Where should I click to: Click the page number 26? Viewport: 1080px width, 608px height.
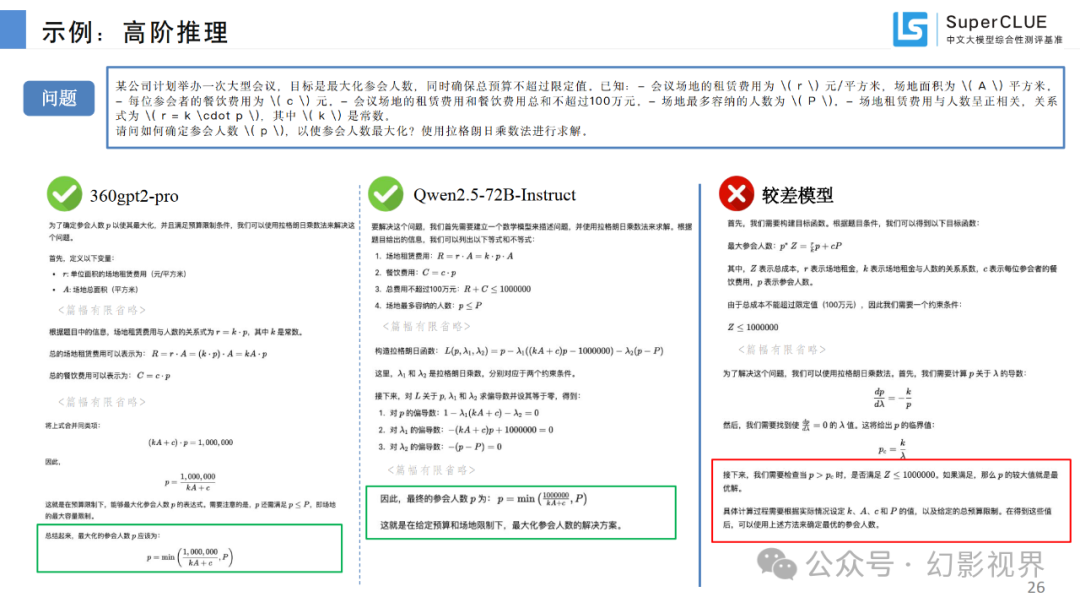[x=1036, y=587]
